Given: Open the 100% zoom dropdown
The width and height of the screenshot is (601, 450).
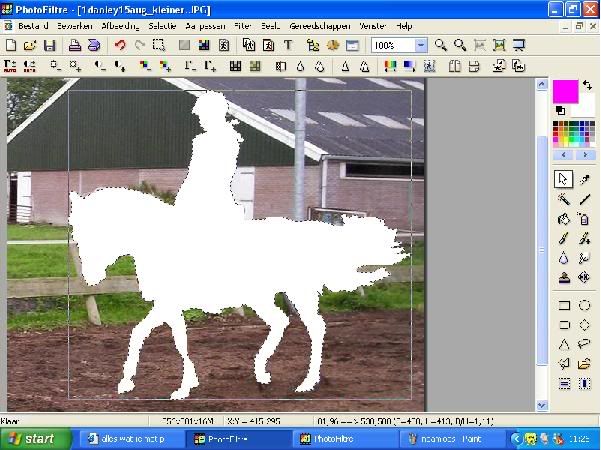Looking at the screenshot, I should [421, 45].
